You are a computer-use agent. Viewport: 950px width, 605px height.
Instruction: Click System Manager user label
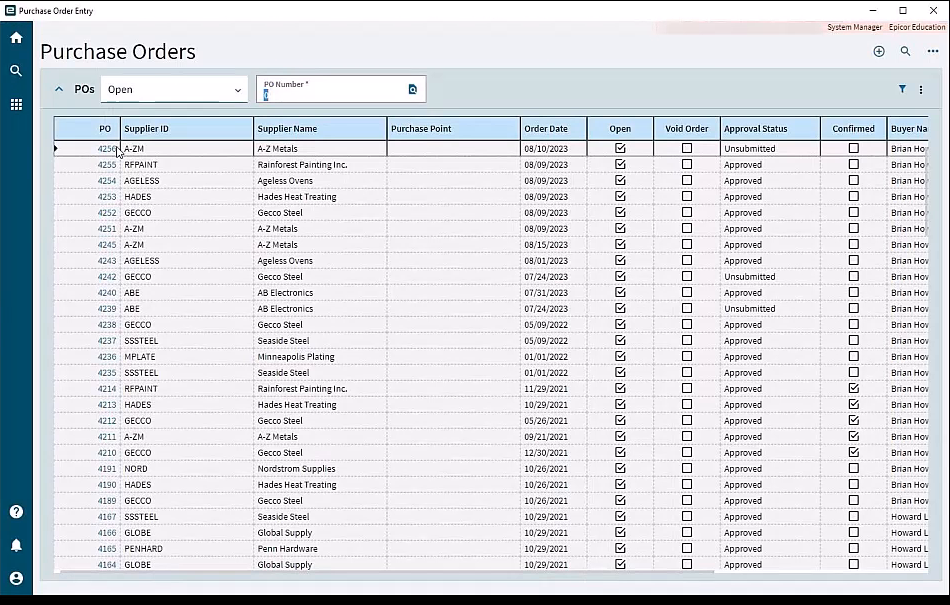click(x=854, y=27)
